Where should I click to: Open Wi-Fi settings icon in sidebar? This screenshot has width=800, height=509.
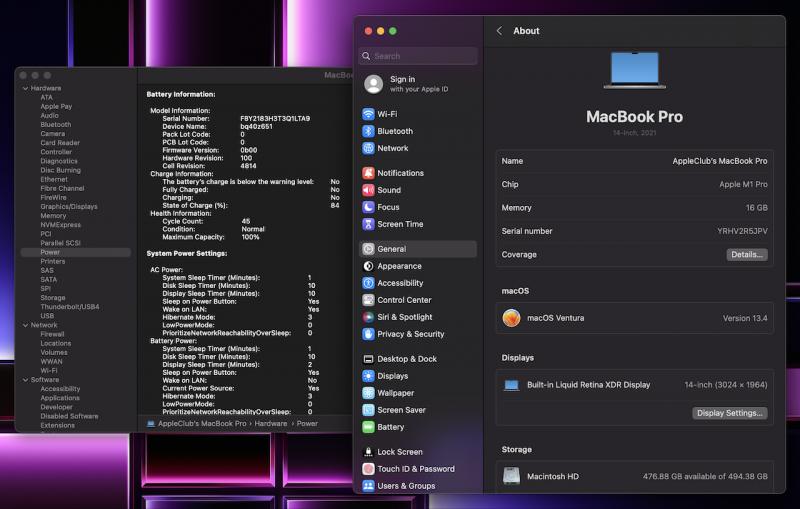[368, 114]
